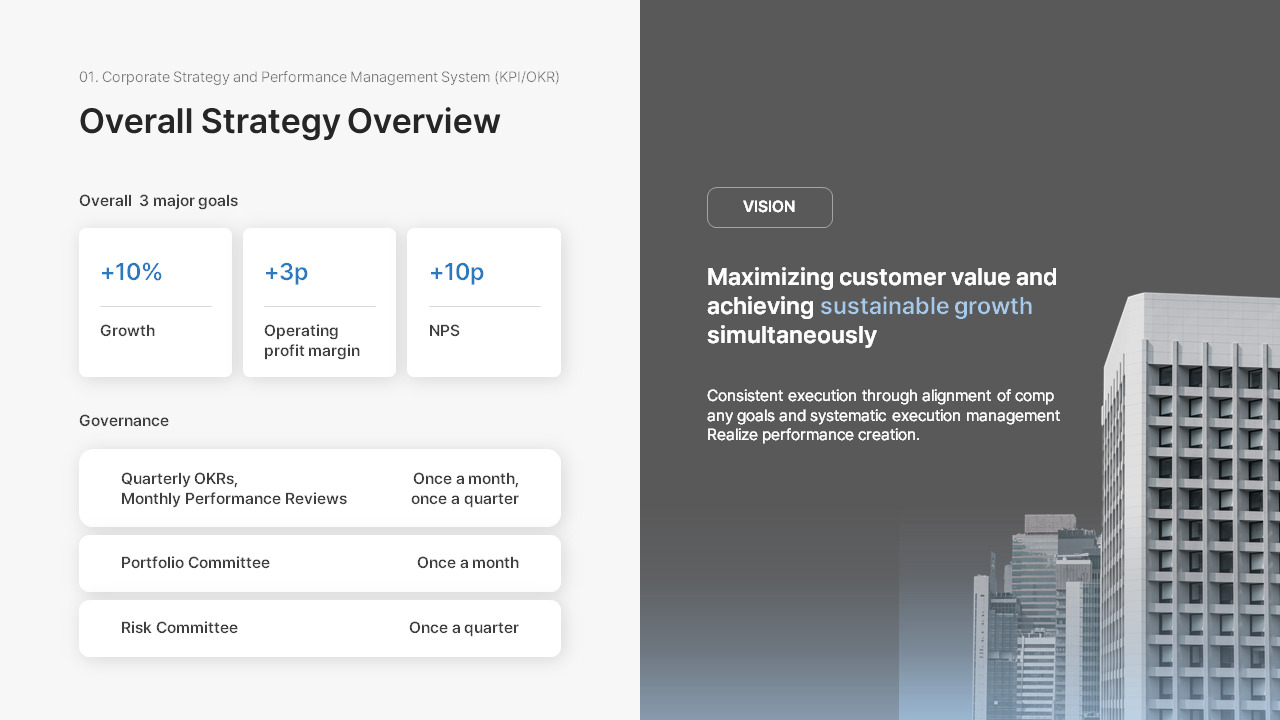Click the Corporate Strategy section breadcrumb text
Image resolution: width=1280 pixels, height=720 pixels.
pos(319,77)
